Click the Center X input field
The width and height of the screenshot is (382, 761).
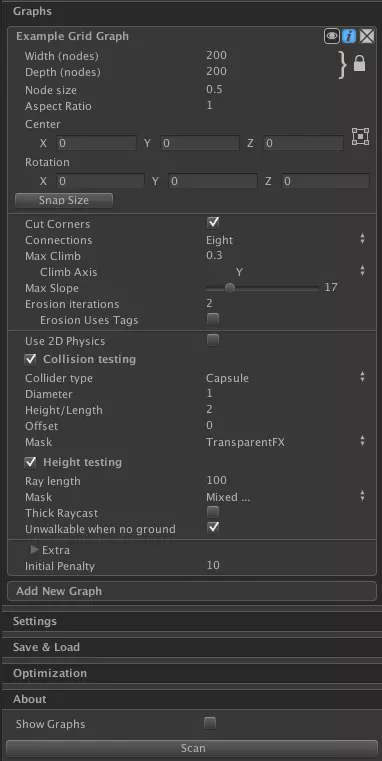point(97,143)
